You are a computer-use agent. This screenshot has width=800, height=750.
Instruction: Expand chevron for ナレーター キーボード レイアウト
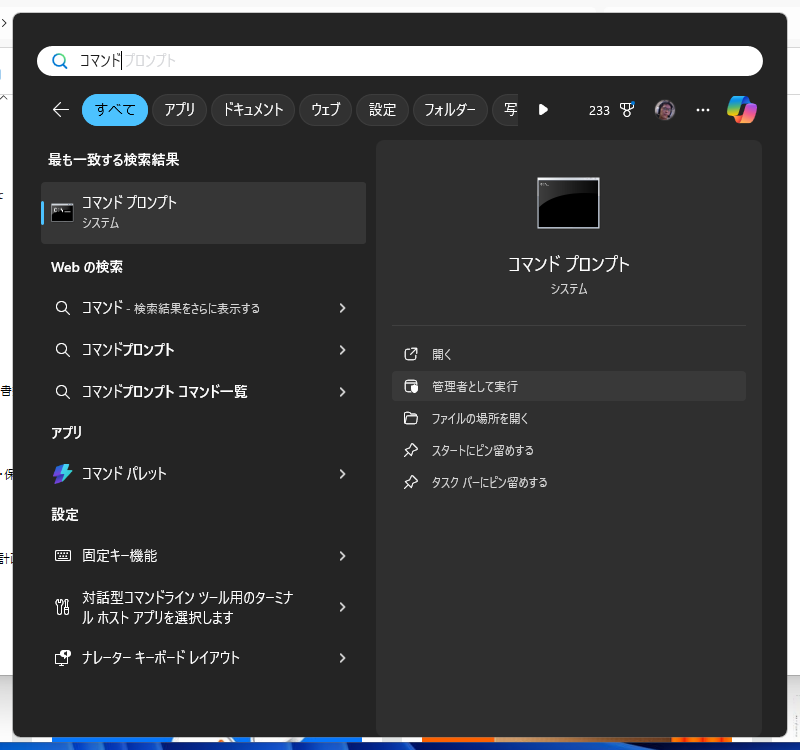[342, 658]
